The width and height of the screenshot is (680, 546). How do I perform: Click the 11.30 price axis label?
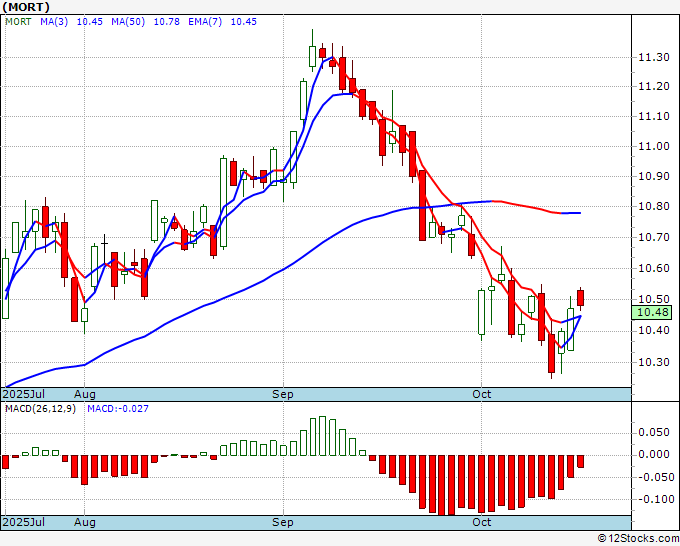pyautogui.click(x=654, y=57)
